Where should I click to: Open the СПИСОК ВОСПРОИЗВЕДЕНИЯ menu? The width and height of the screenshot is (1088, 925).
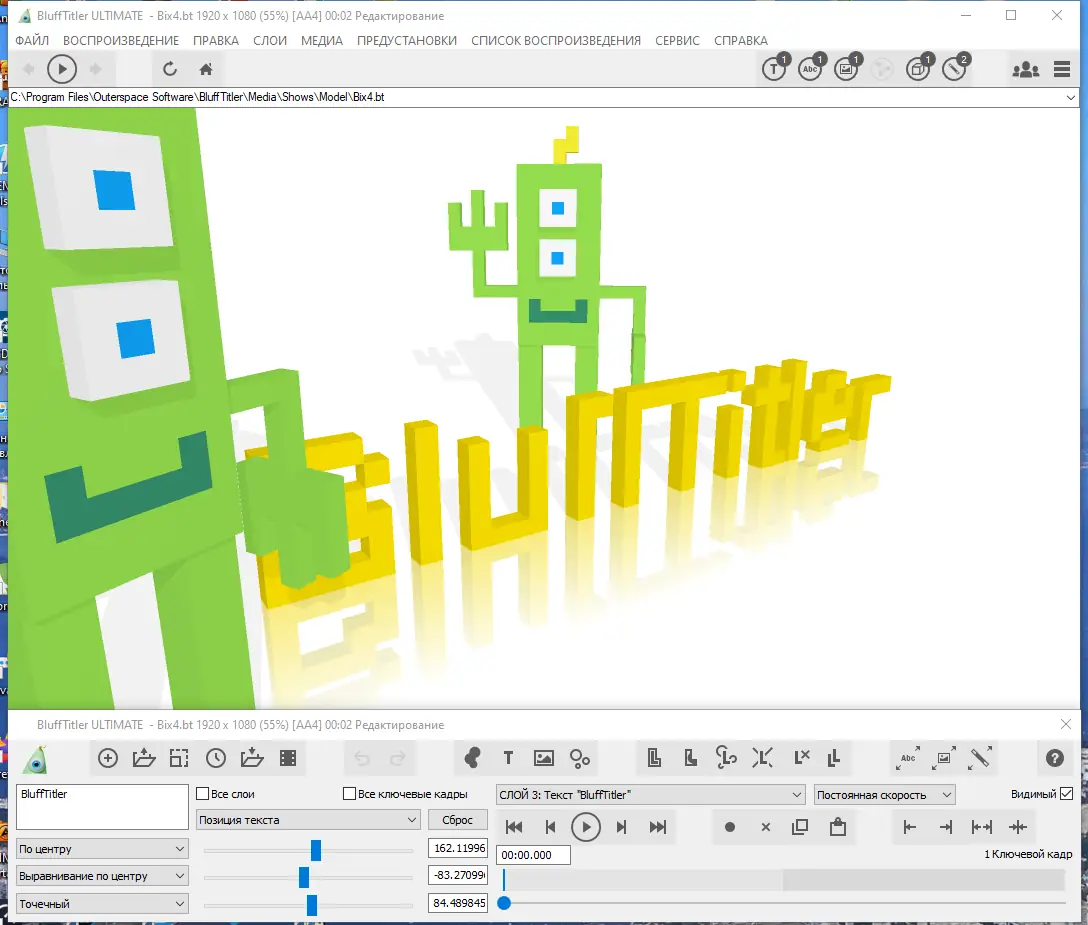[x=556, y=41]
